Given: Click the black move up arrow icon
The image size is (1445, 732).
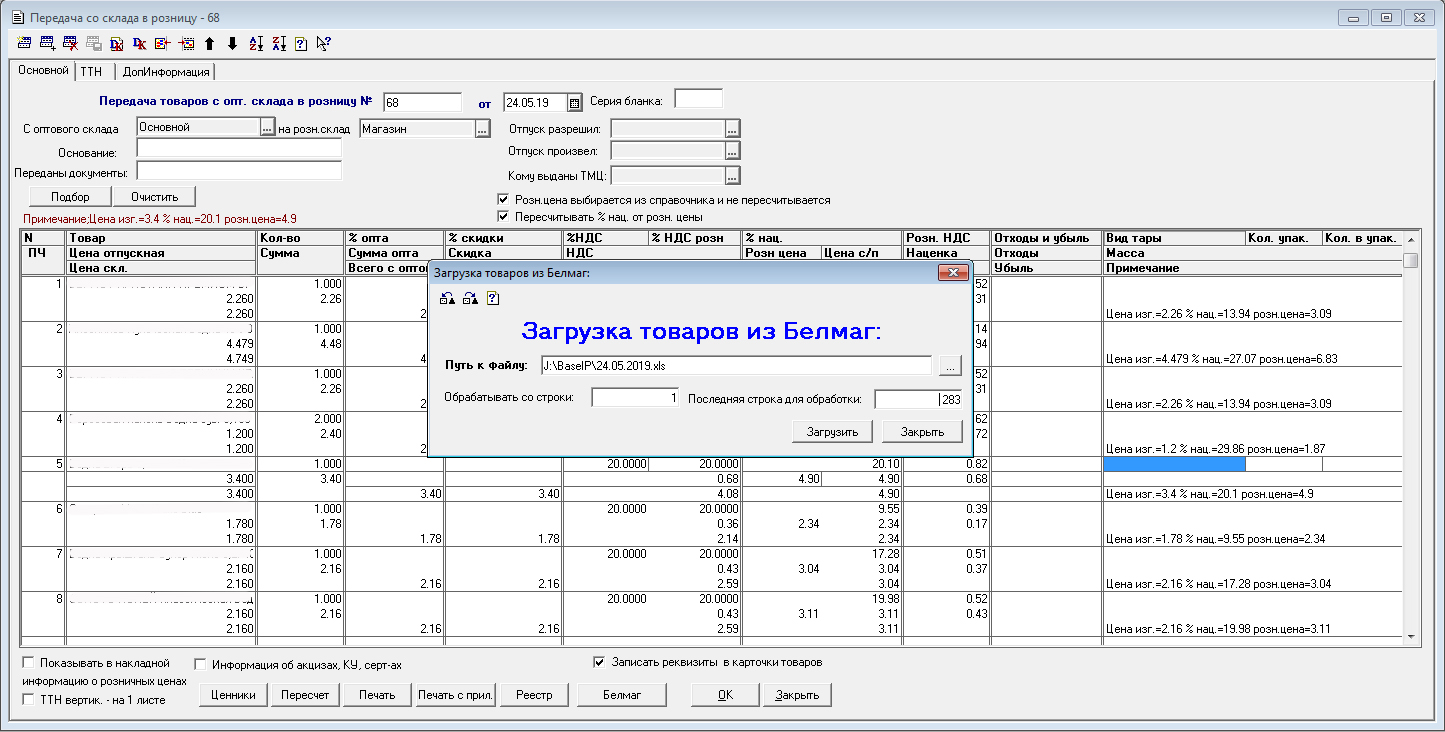Looking at the screenshot, I should coord(209,43).
